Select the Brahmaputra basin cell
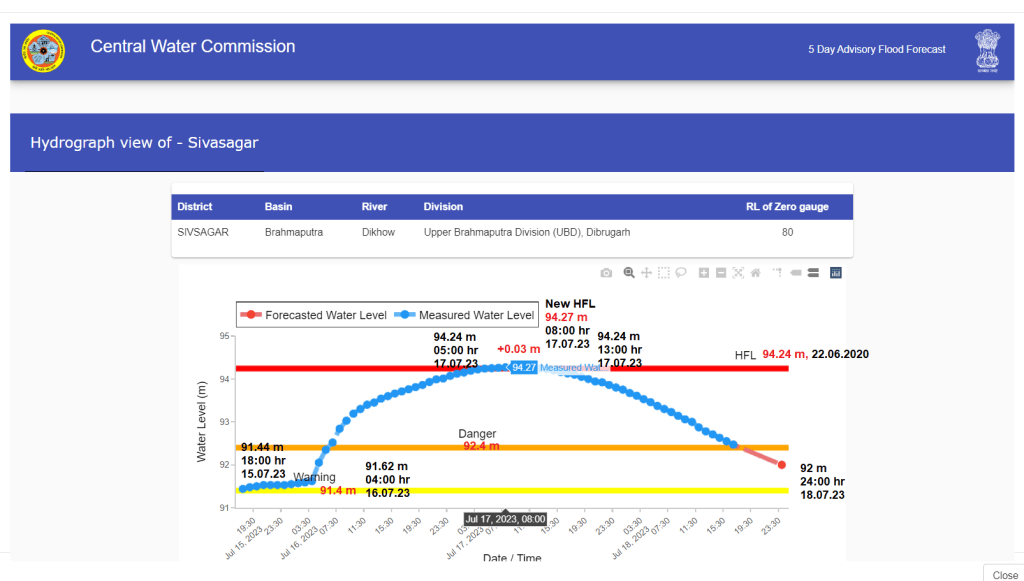This screenshot has height=581, width=1024. pyautogui.click(x=294, y=232)
